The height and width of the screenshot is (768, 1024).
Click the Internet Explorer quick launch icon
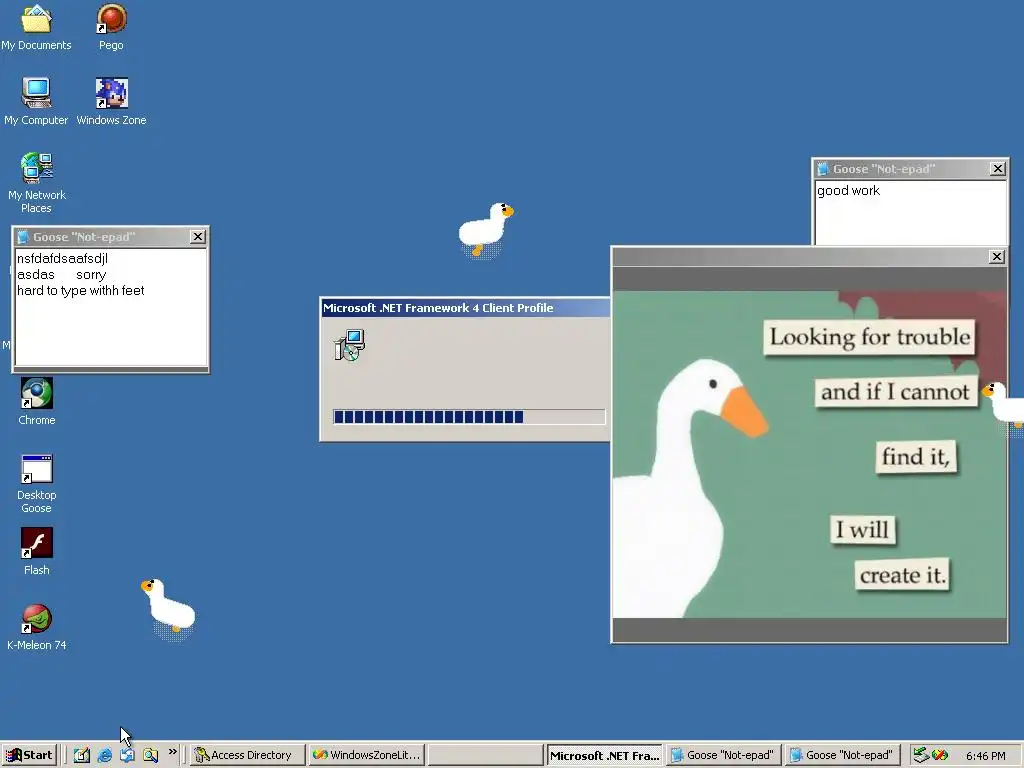point(104,755)
